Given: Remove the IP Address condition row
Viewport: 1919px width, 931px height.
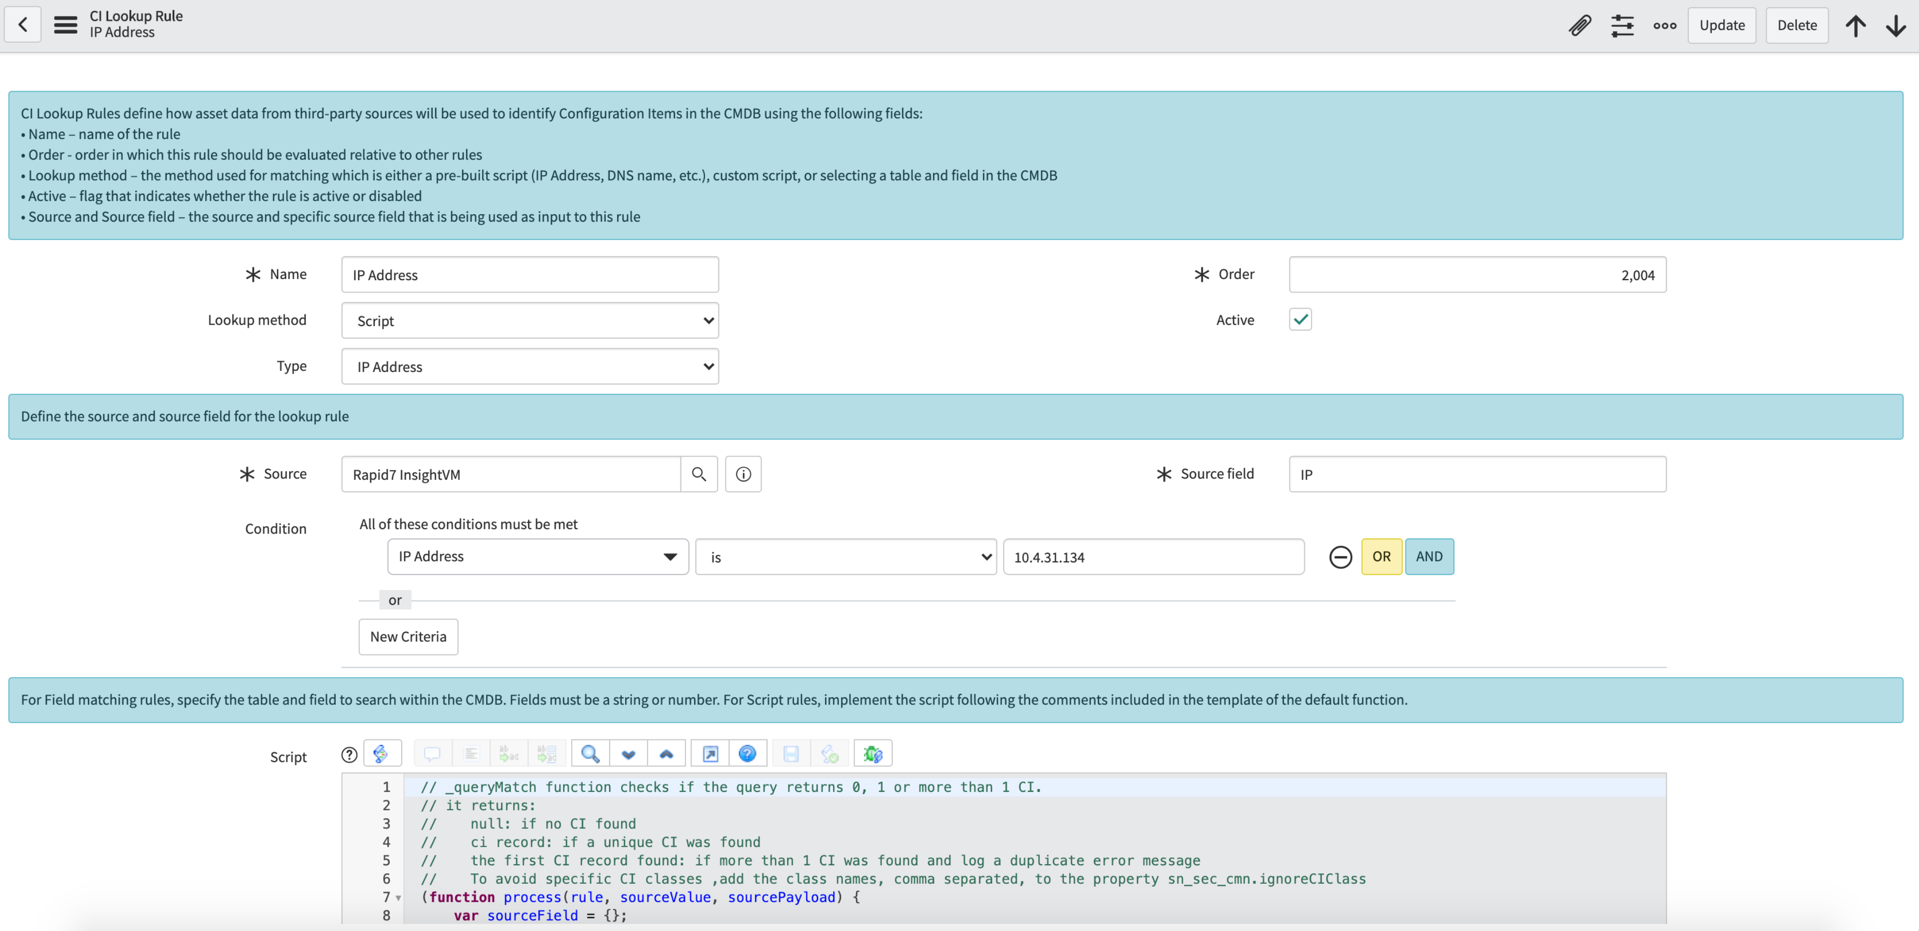Looking at the screenshot, I should (1340, 557).
